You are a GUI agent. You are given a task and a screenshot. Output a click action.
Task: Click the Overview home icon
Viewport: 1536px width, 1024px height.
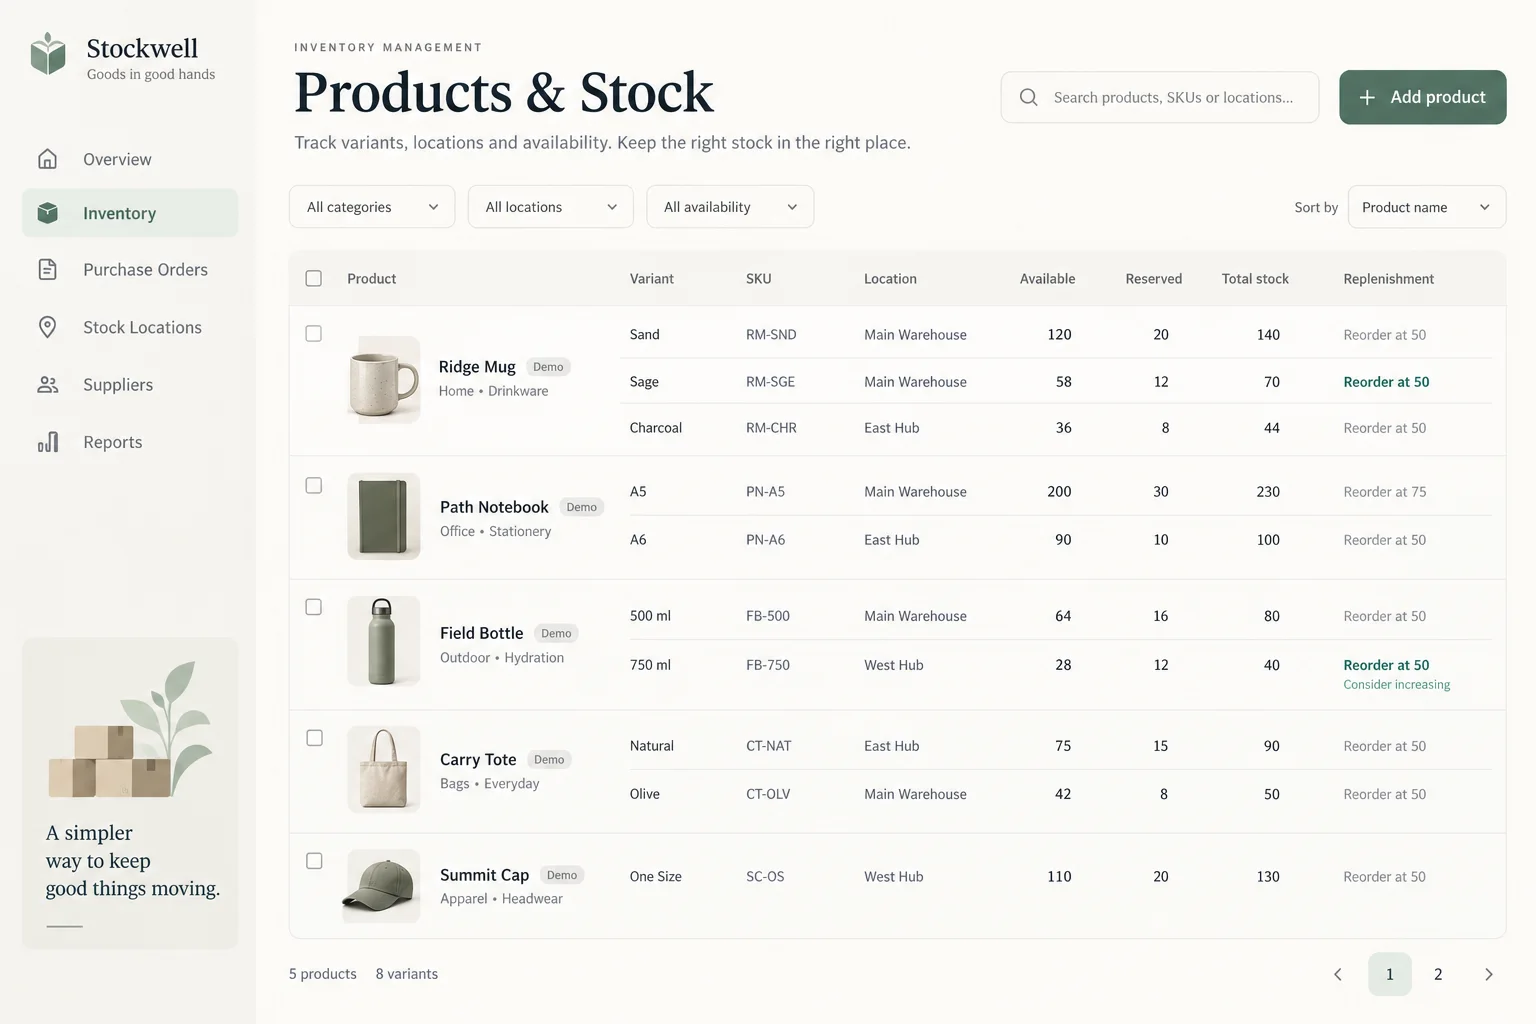coord(47,159)
